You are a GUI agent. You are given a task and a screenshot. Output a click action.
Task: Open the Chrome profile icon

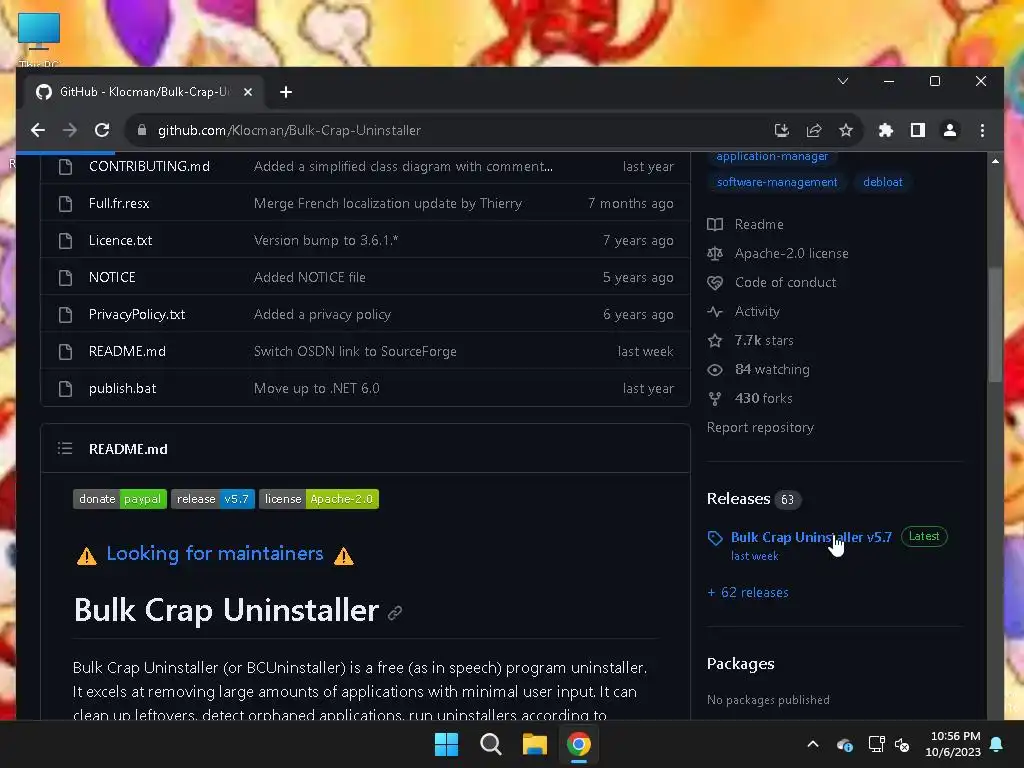pos(950,130)
